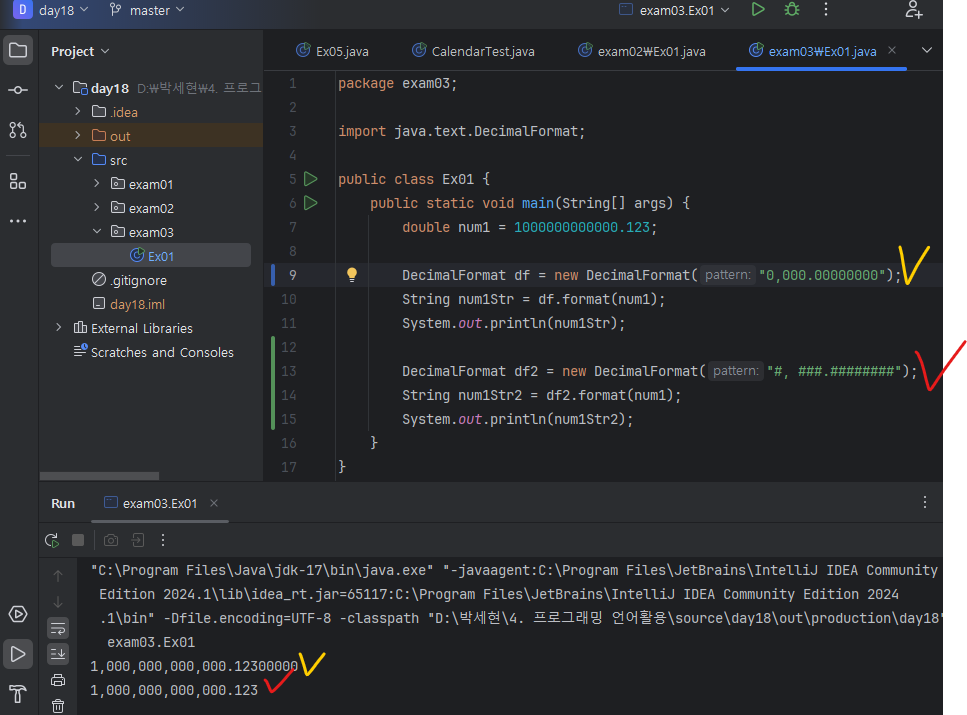Expand the .idea folder
This screenshot has height=715, width=967.
pyautogui.click(x=78, y=112)
